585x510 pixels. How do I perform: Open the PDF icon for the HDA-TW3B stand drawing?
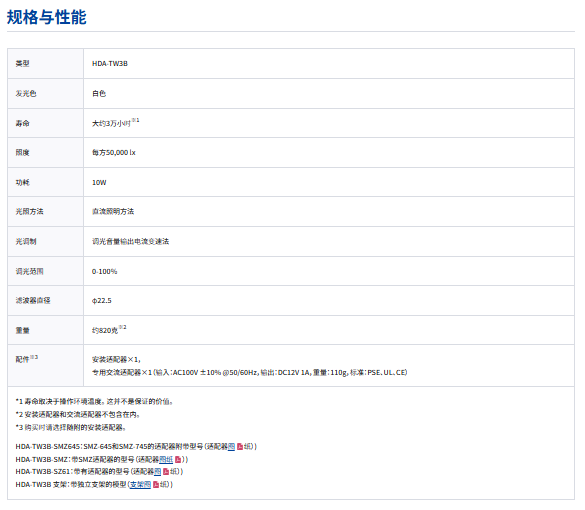tap(156, 484)
